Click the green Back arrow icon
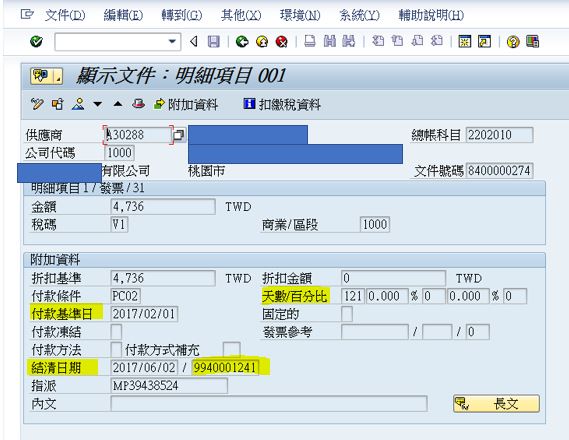The width and height of the screenshot is (569, 440). 242,42
